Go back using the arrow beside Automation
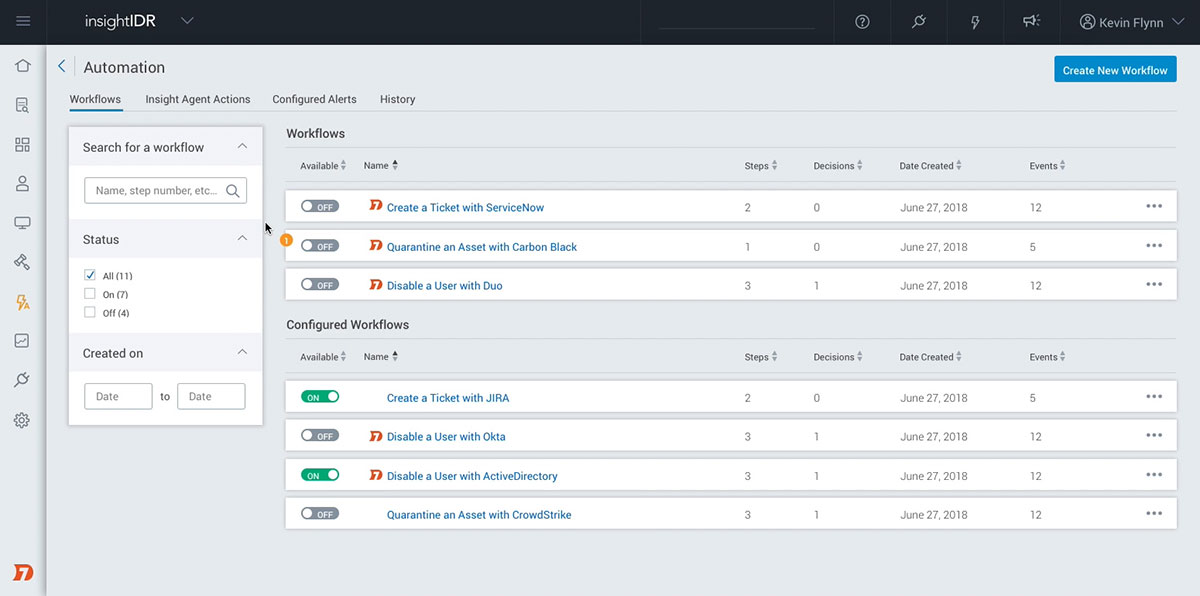1200x596 pixels. tap(61, 66)
